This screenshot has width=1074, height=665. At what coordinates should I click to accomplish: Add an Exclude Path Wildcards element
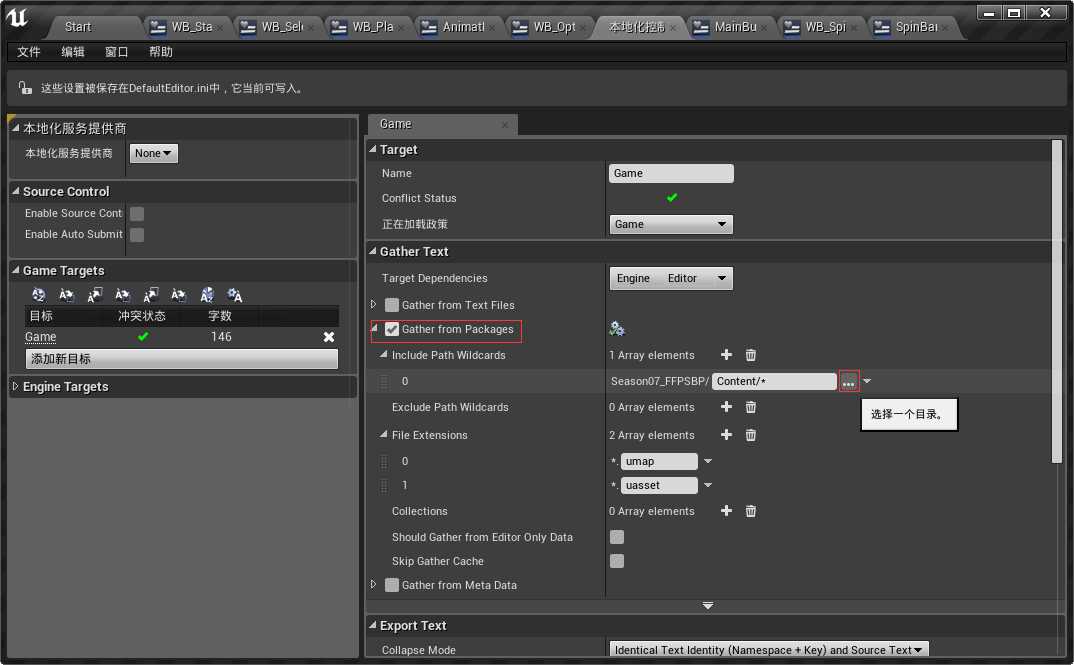[726, 407]
